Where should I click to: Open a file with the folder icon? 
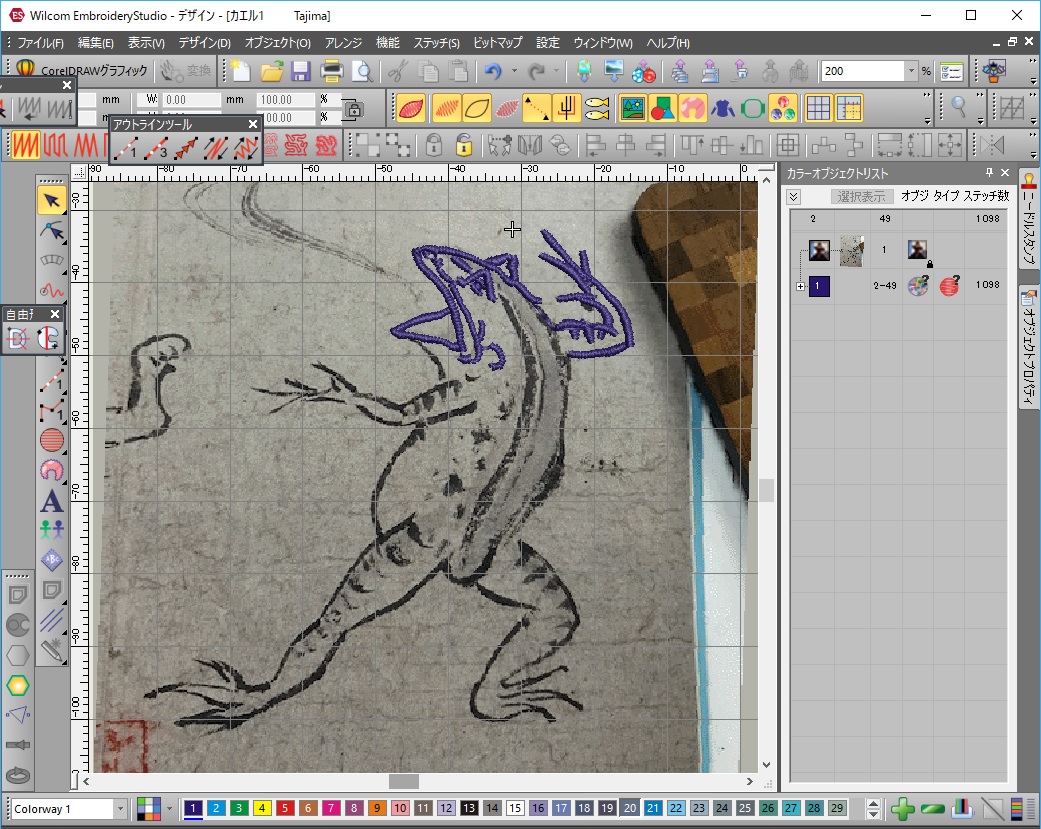[272, 71]
